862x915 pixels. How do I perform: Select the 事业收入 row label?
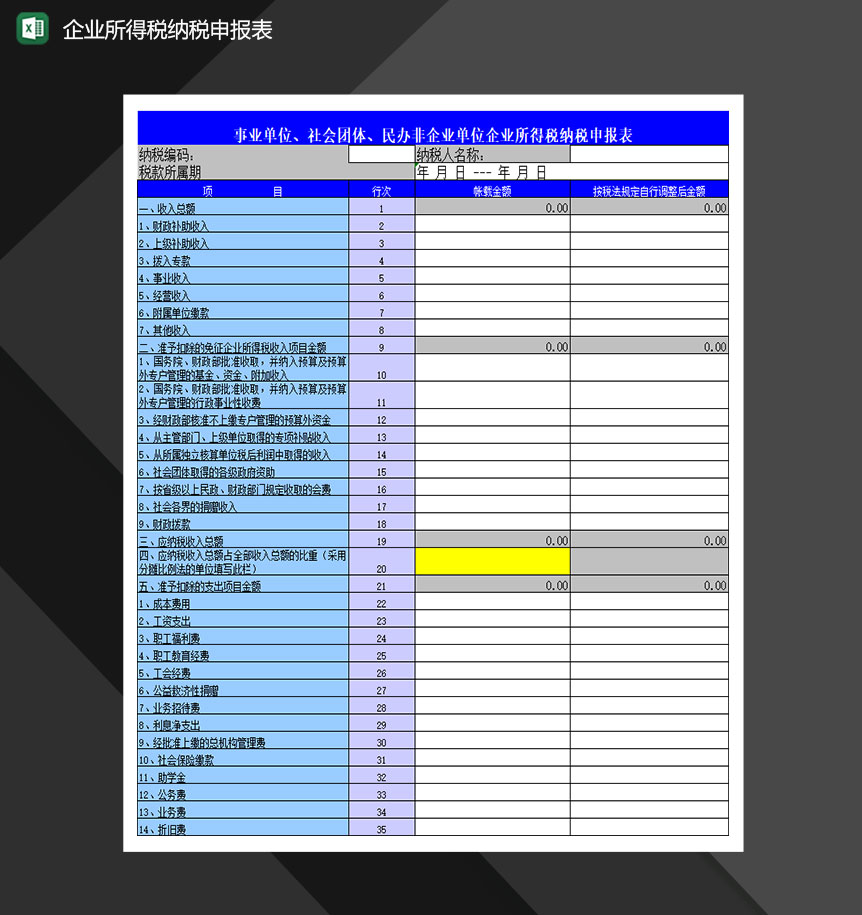click(x=170, y=277)
